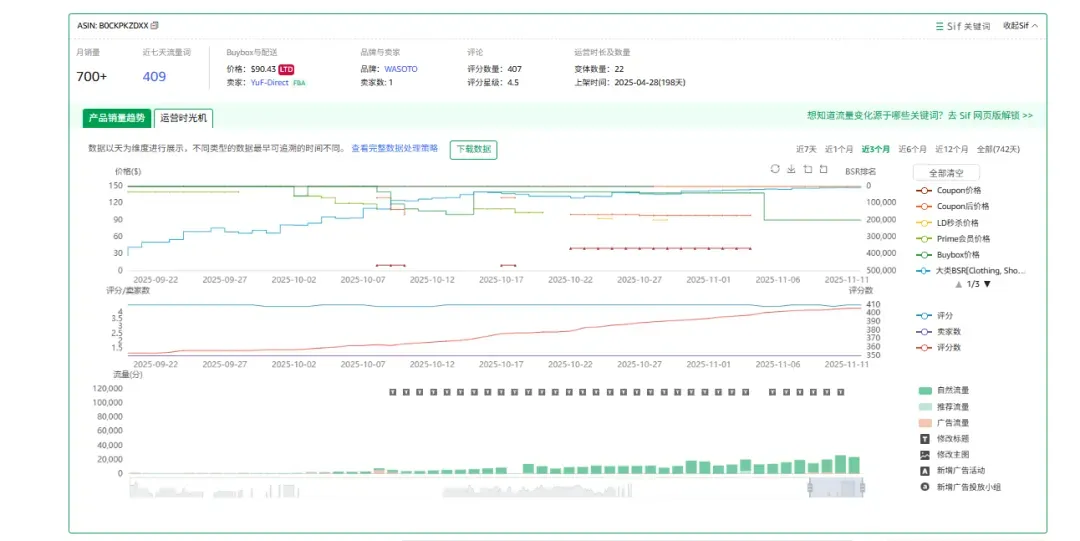Click the timeline range slider right handle
Viewport: 1080px width, 541px height.
862,488
